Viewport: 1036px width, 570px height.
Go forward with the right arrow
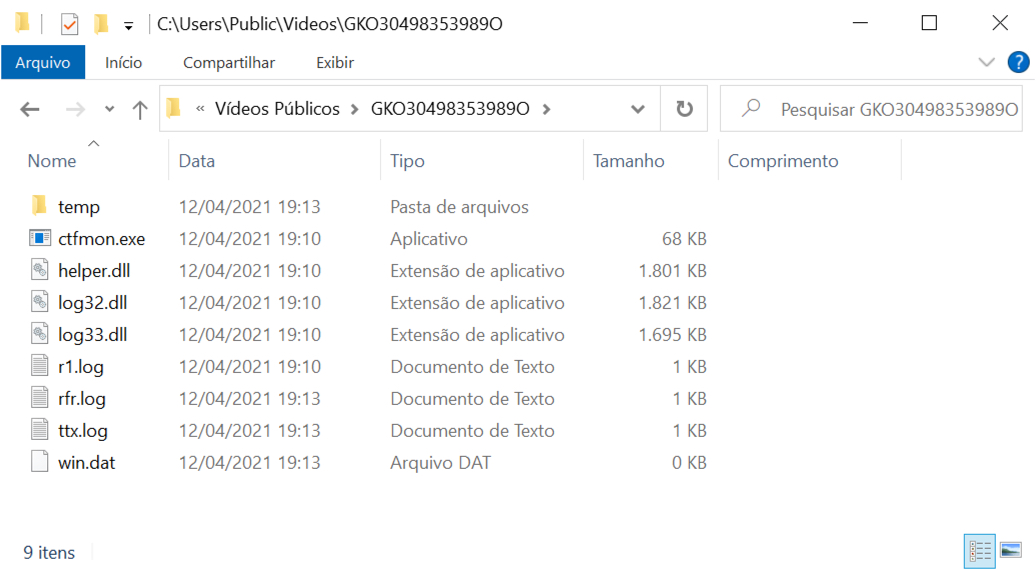(x=75, y=109)
